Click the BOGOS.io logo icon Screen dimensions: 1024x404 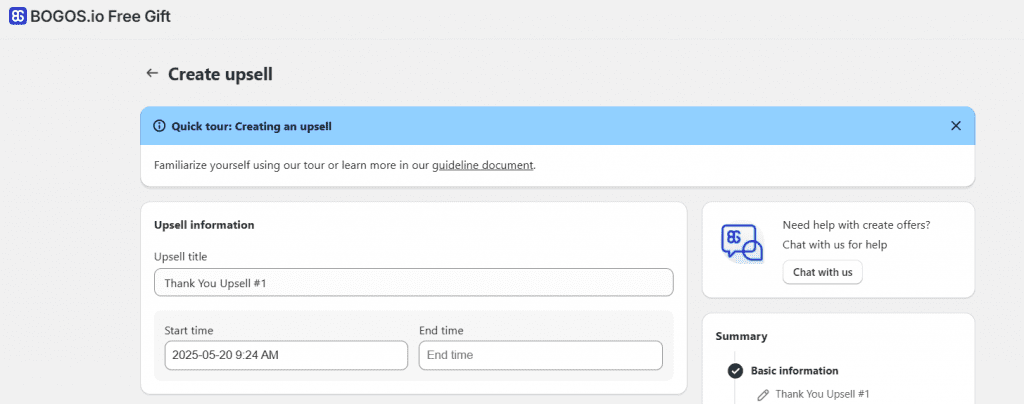(x=17, y=16)
